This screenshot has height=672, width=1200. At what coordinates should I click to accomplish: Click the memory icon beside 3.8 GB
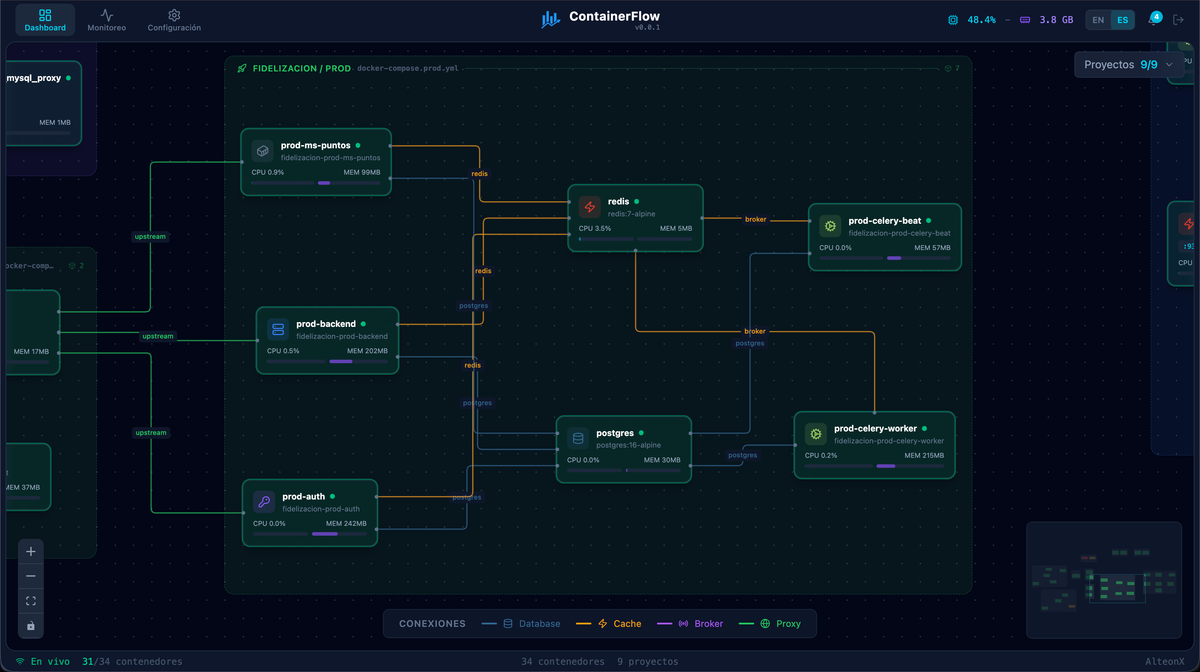pos(1025,20)
